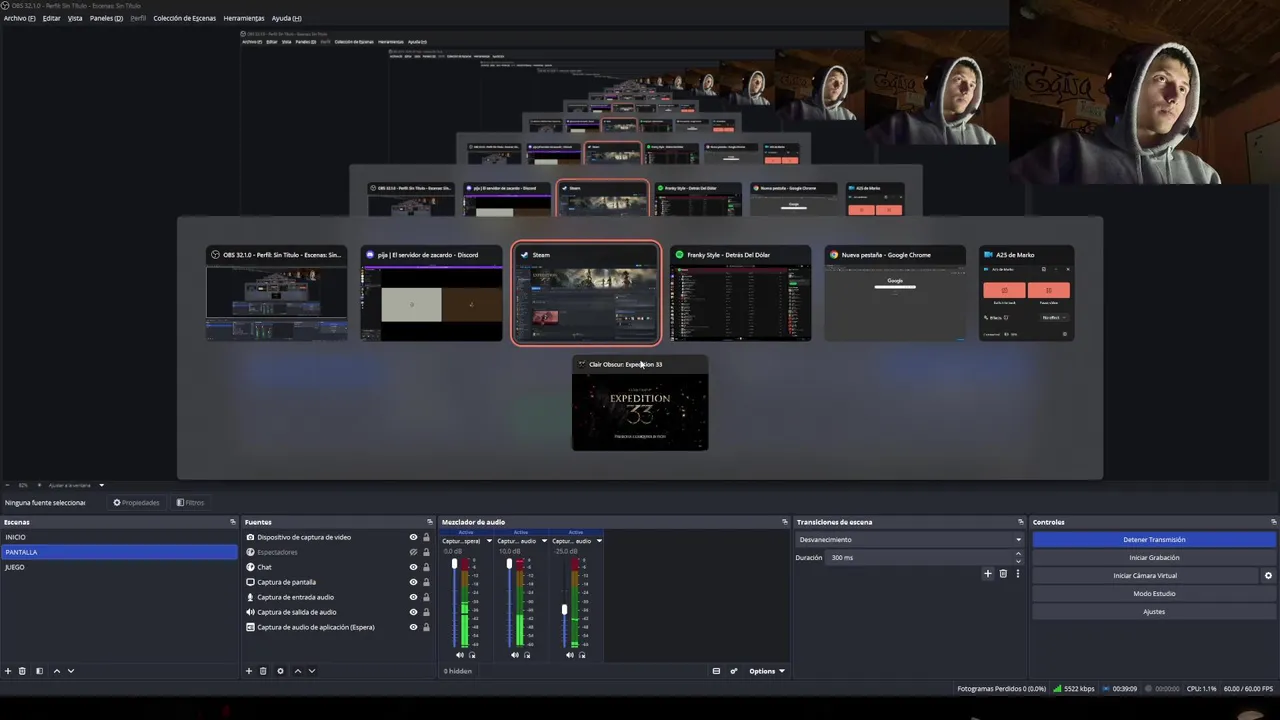Expand the 10.0 dB channel name dropdown arrow
The height and width of the screenshot is (720, 1280).
coord(544,541)
